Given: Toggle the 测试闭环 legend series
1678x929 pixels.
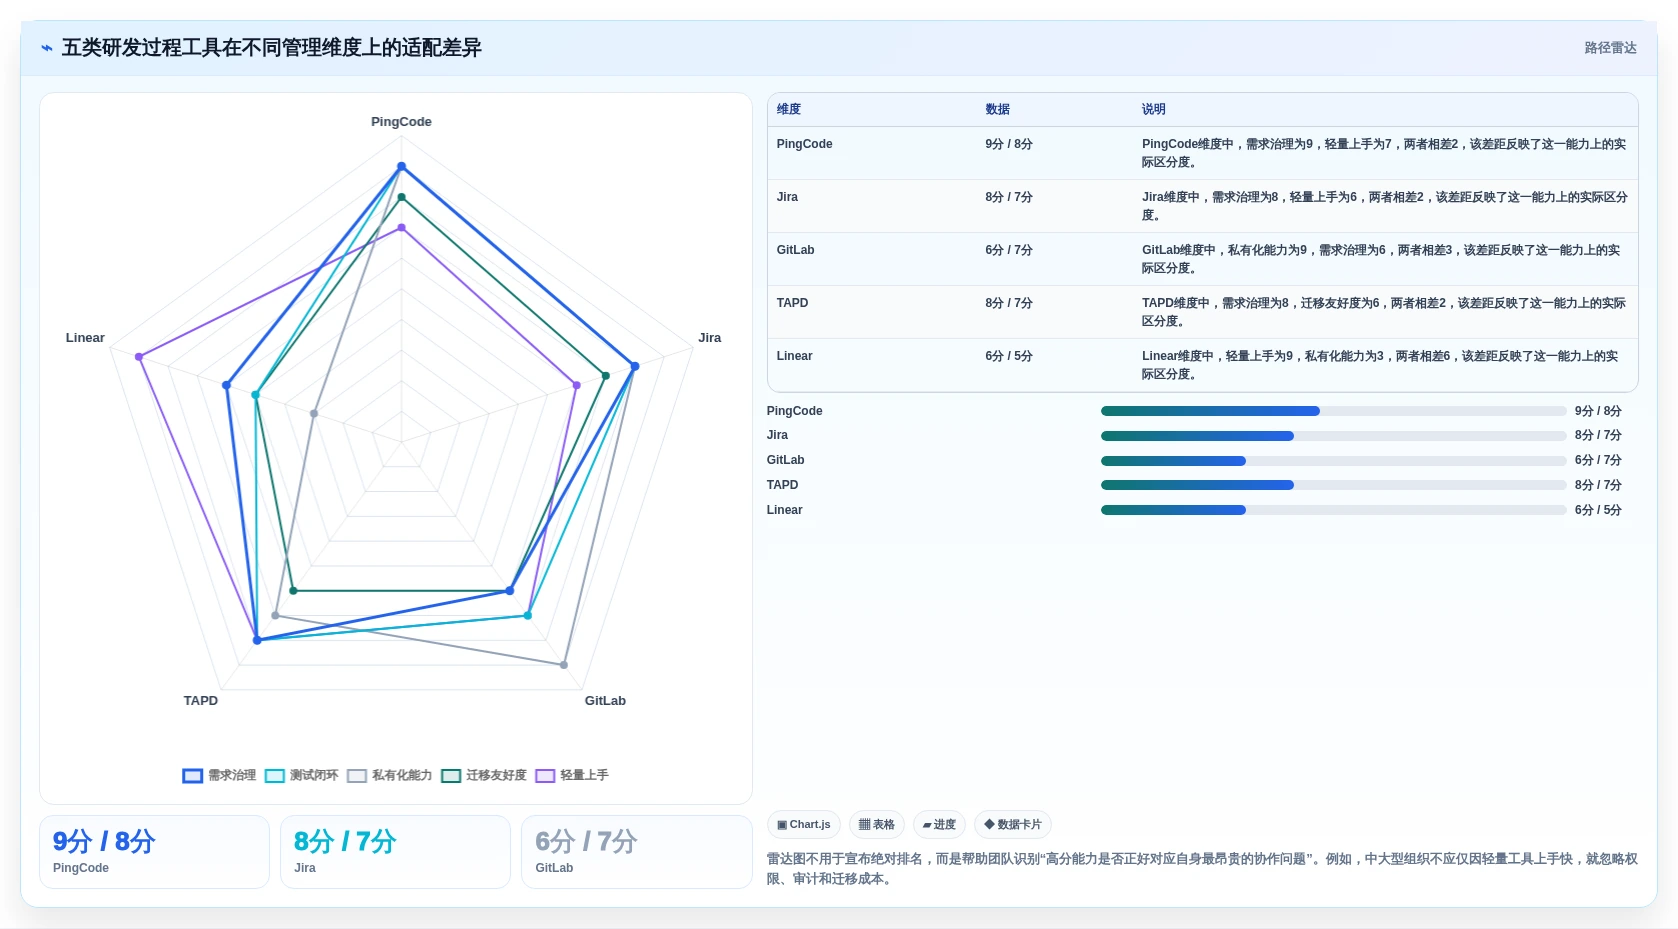Looking at the screenshot, I should click(x=301, y=775).
